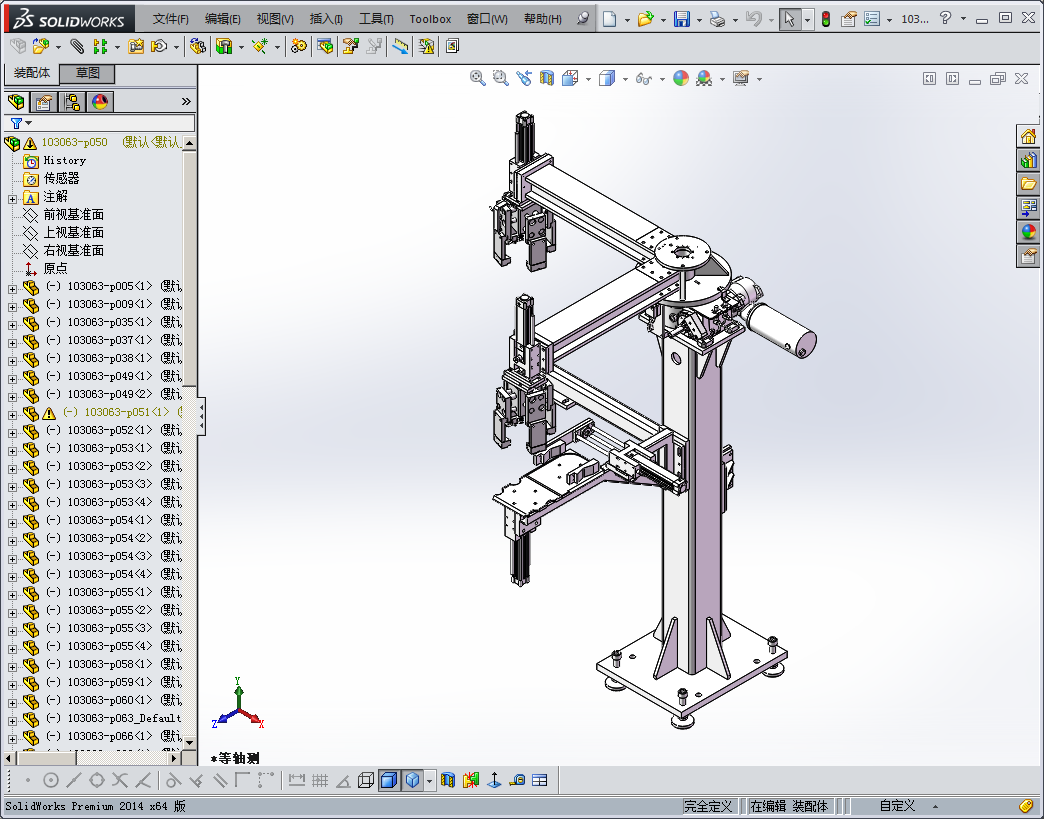Toggle Wireframe display mode in bottom toolbar
The width and height of the screenshot is (1044, 819).
click(x=366, y=780)
